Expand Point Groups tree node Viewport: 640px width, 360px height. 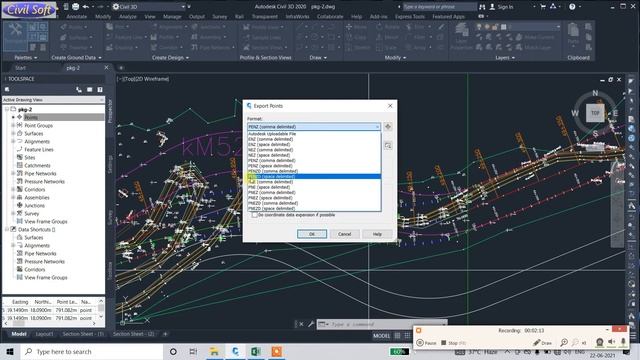click(x=13, y=125)
